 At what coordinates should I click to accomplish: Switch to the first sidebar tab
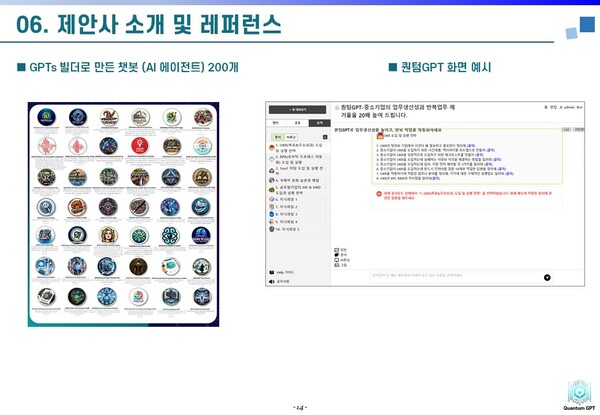(x=276, y=122)
